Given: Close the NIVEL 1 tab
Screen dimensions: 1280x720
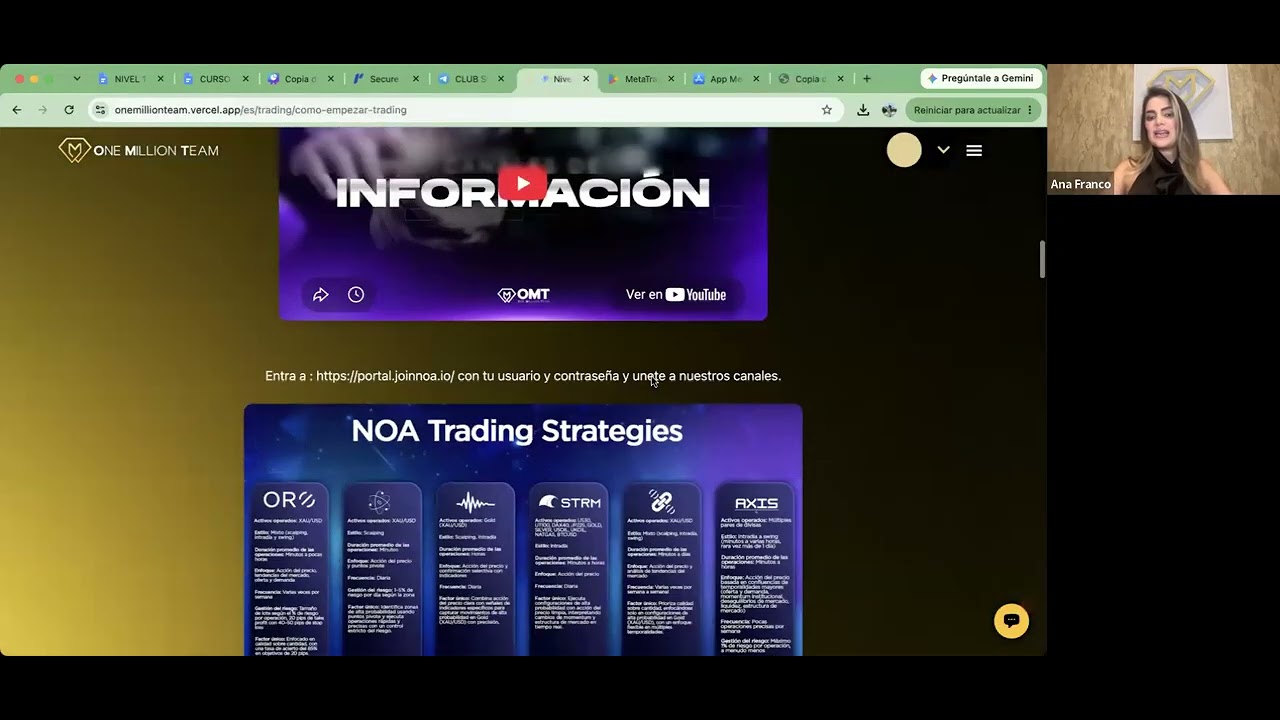Looking at the screenshot, I should click(x=161, y=79).
